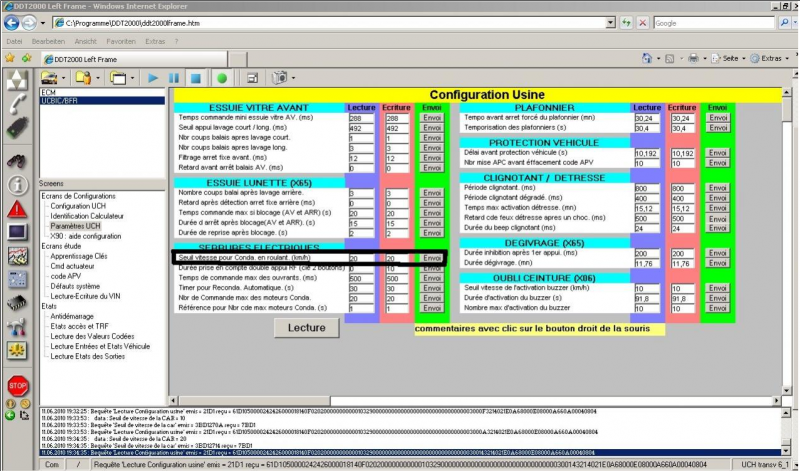Click the dark monitor screen icon
800x471 pixels.
click(x=17, y=232)
